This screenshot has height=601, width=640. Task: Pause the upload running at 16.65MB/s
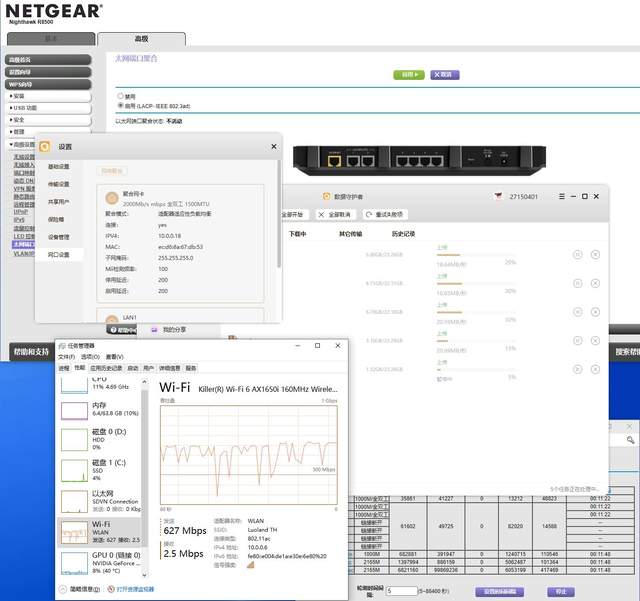[578, 283]
